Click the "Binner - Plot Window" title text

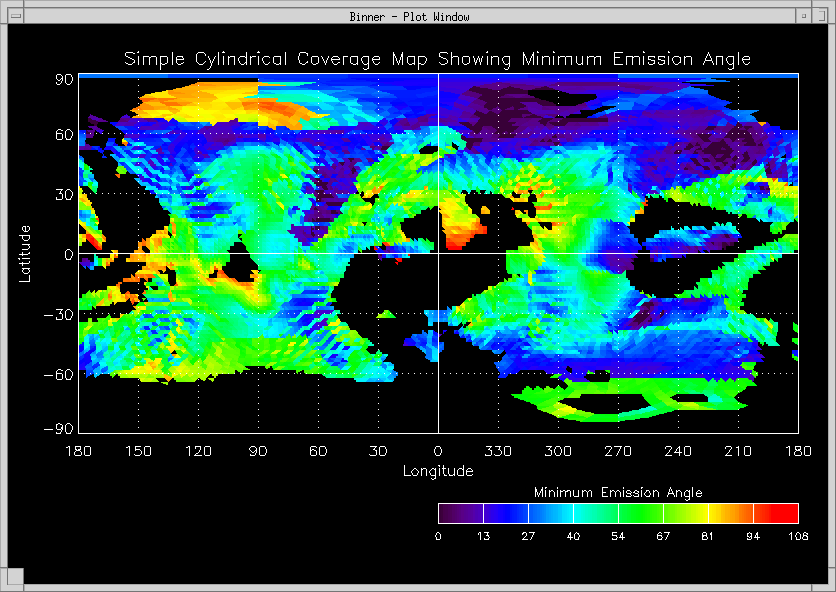[410, 16]
